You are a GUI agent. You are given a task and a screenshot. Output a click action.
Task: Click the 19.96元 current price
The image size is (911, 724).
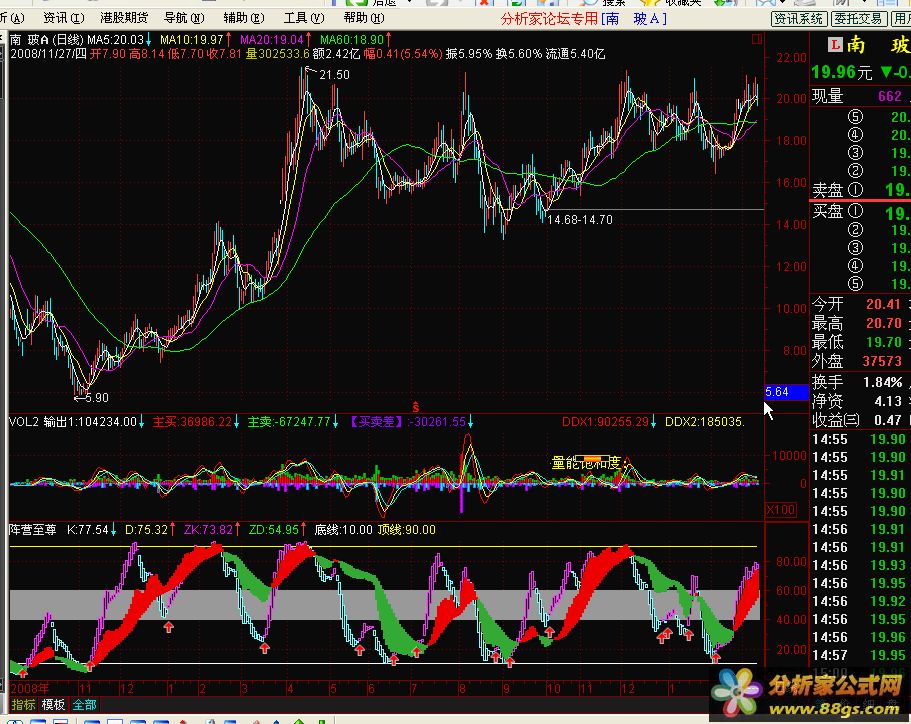(842, 72)
